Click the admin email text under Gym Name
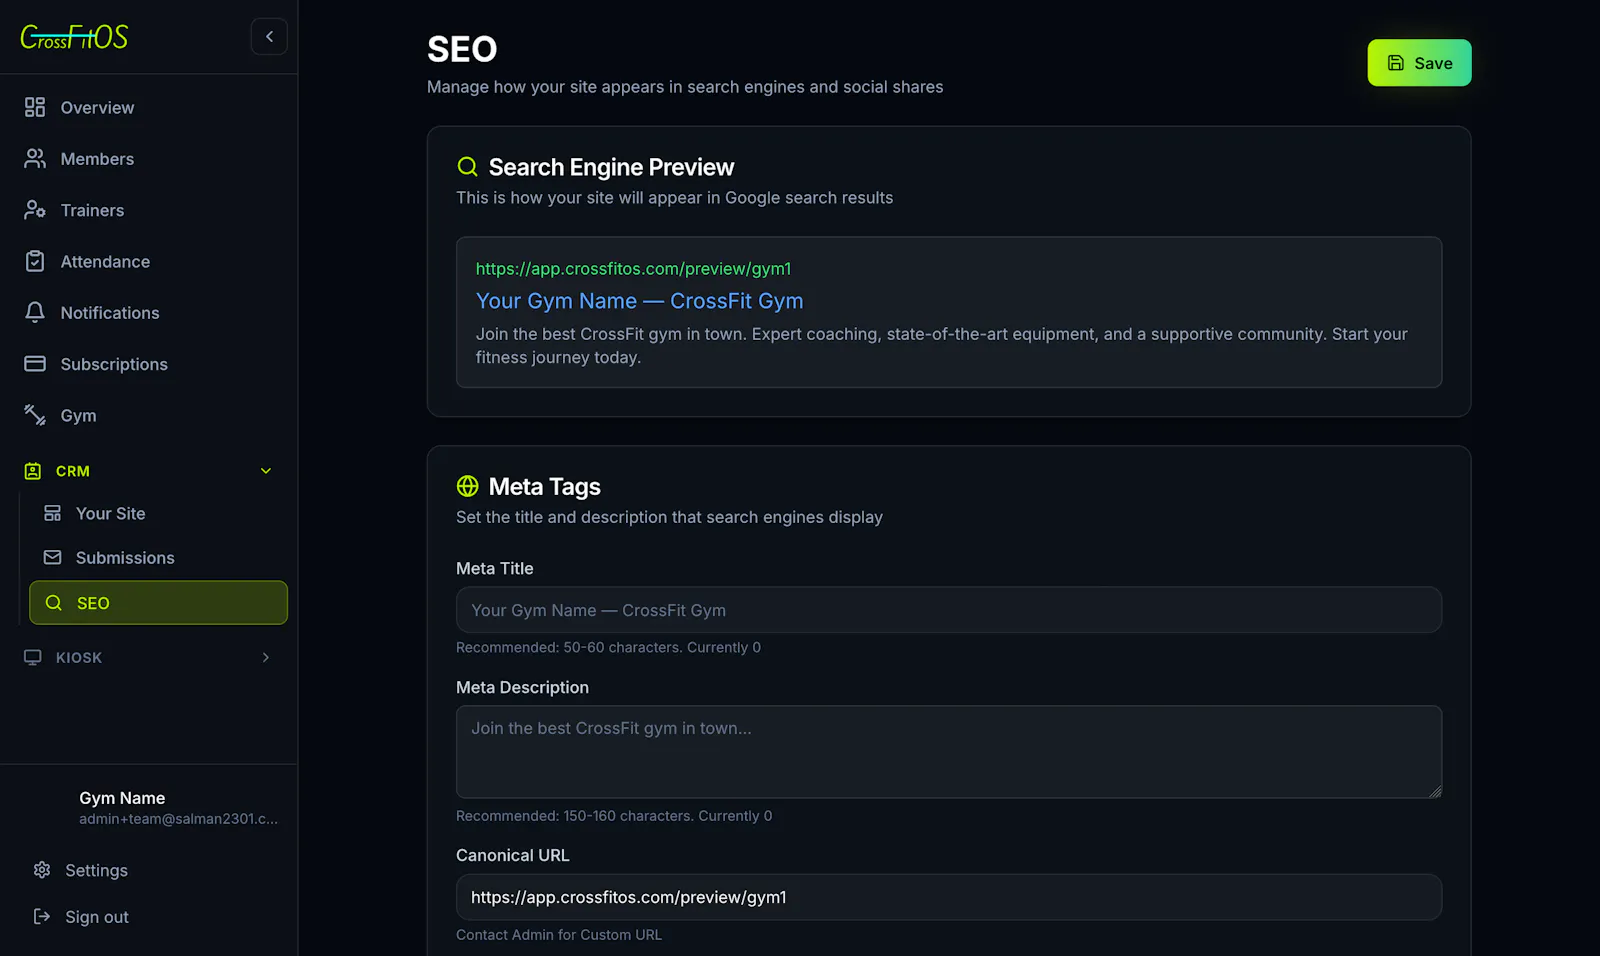Screen dimensions: 1600x956 click(x=179, y=818)
